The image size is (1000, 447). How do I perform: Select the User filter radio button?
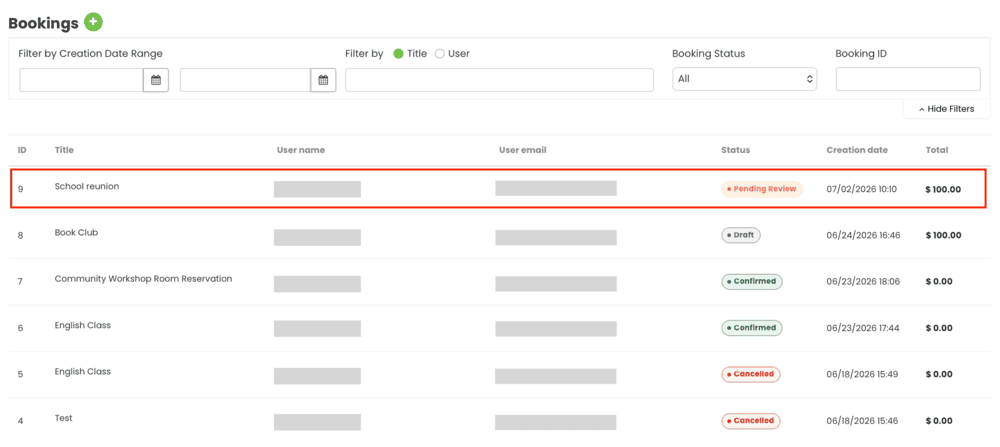point(439,54)
